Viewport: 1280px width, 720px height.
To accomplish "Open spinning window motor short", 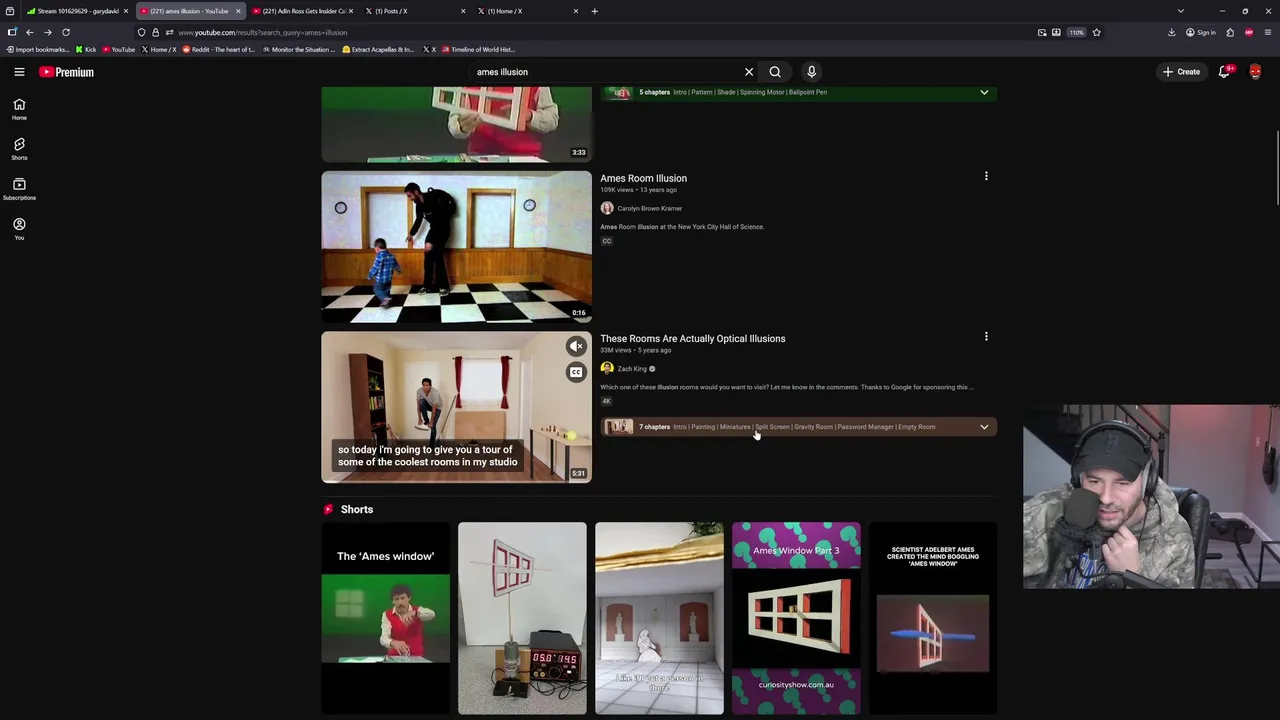I will (x=522, y=618).
